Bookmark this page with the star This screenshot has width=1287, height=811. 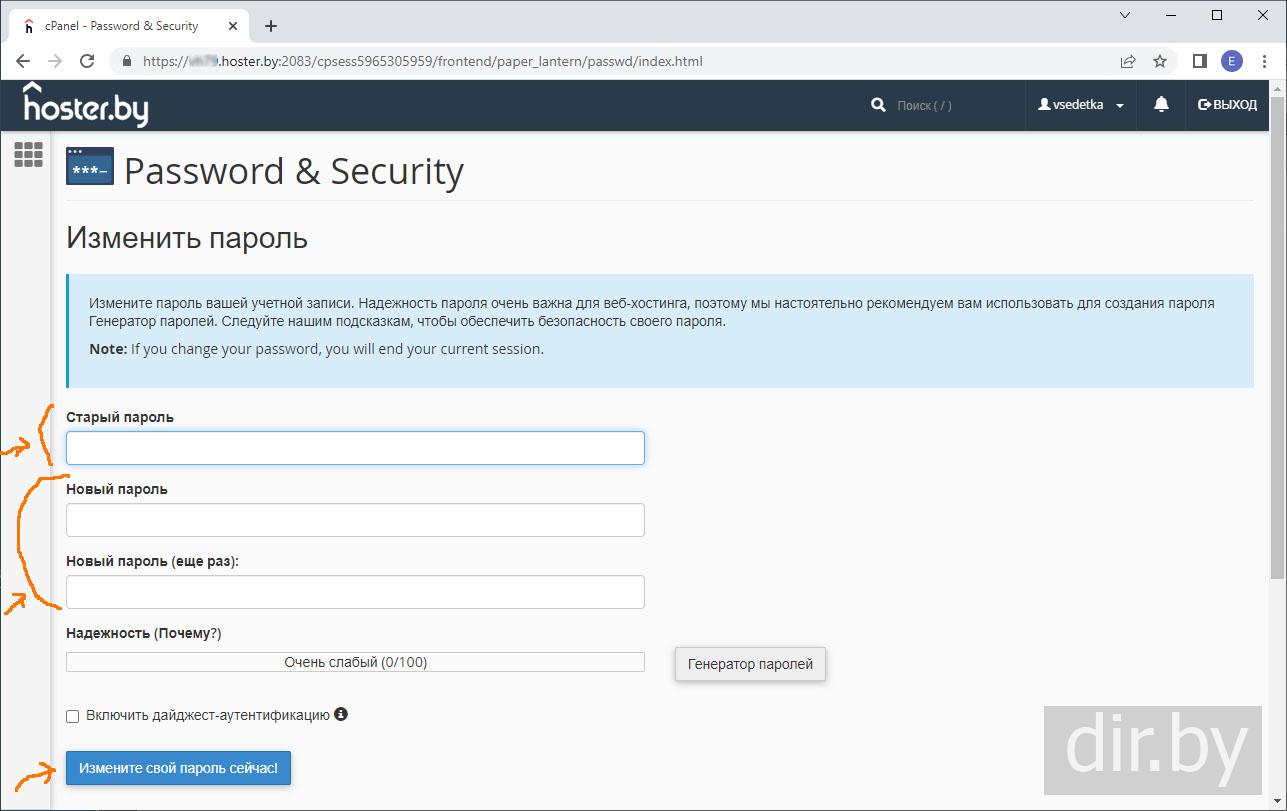[x=1160, y=61]
